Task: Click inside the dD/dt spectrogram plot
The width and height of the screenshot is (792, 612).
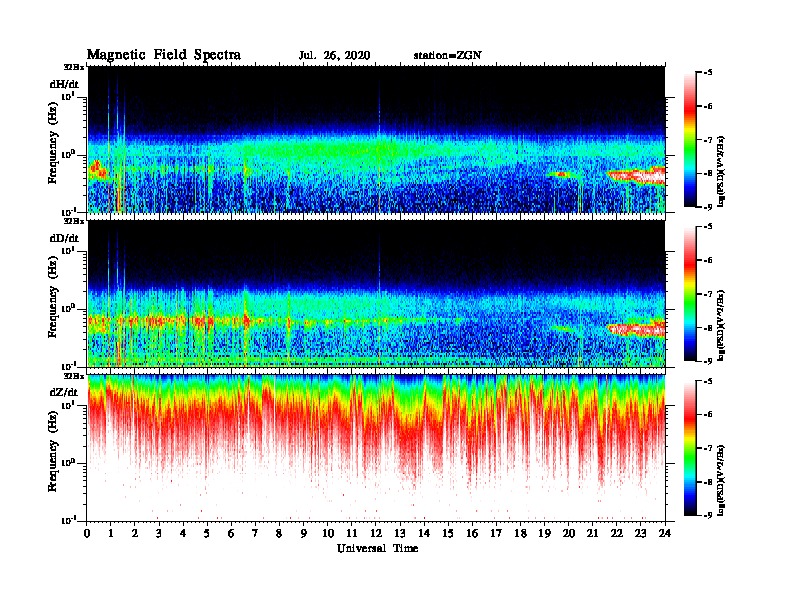Action: point(376,293)
